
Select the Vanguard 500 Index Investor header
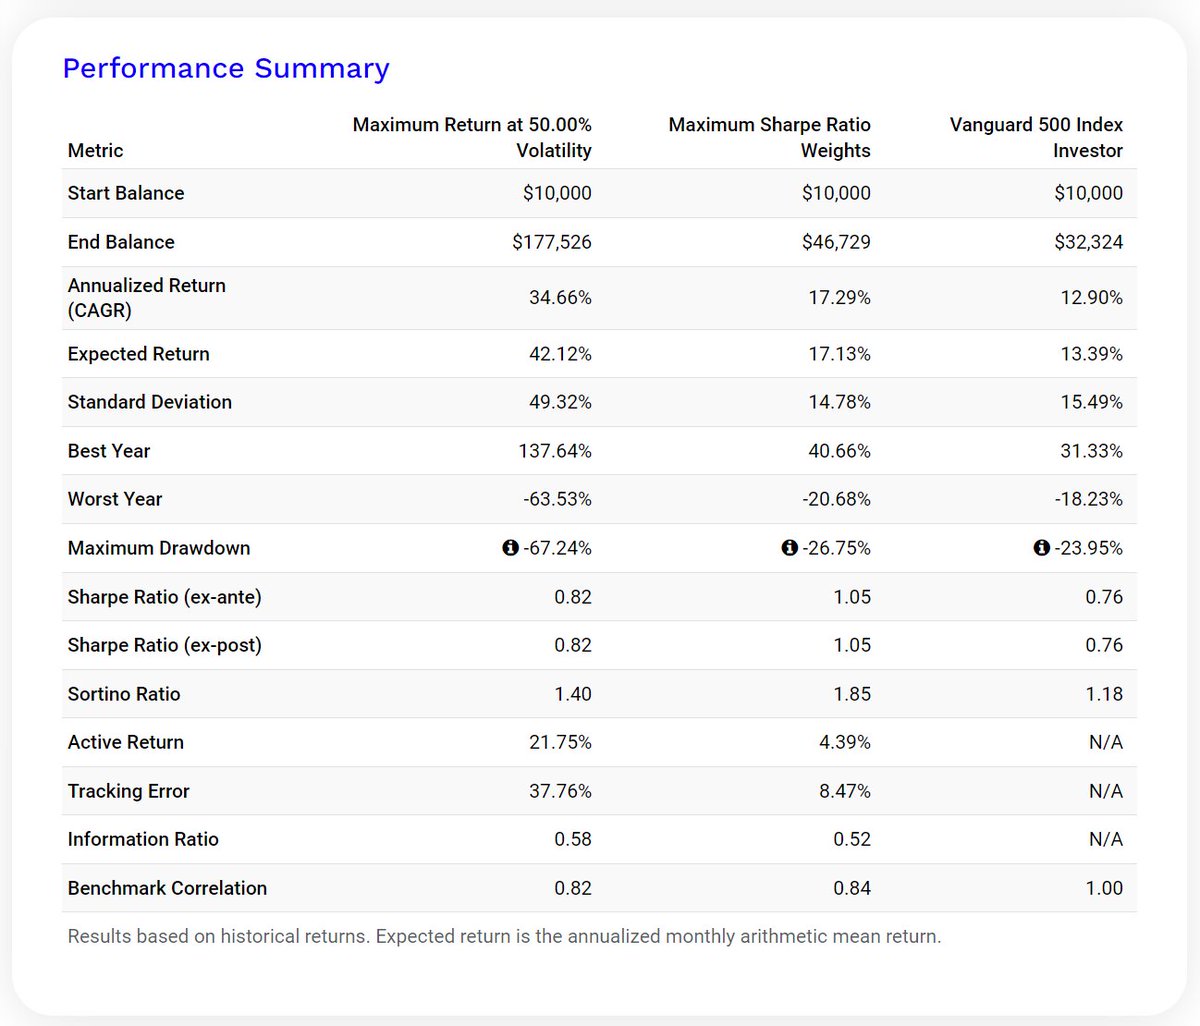pos(1036,138)
